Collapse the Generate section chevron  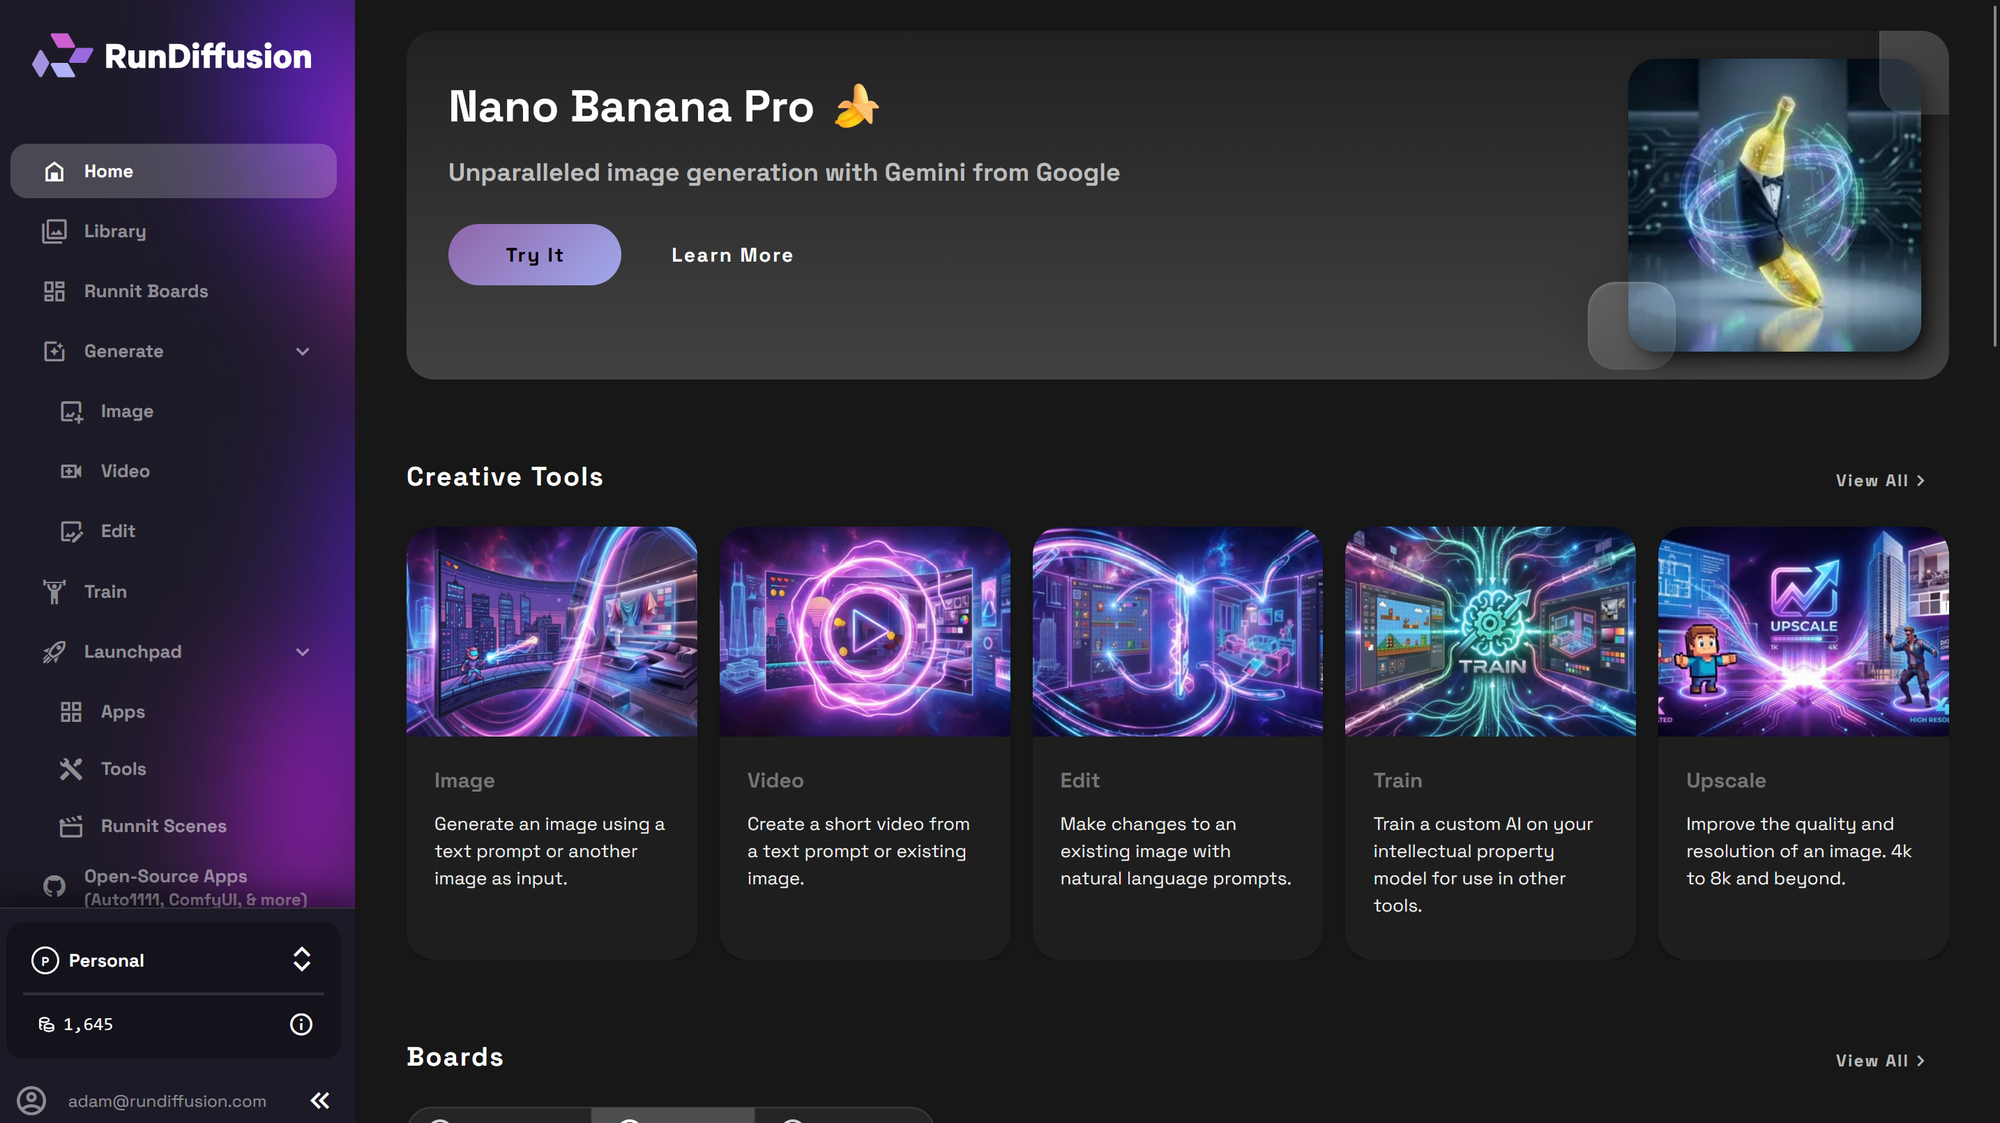(x=303, y=352)
